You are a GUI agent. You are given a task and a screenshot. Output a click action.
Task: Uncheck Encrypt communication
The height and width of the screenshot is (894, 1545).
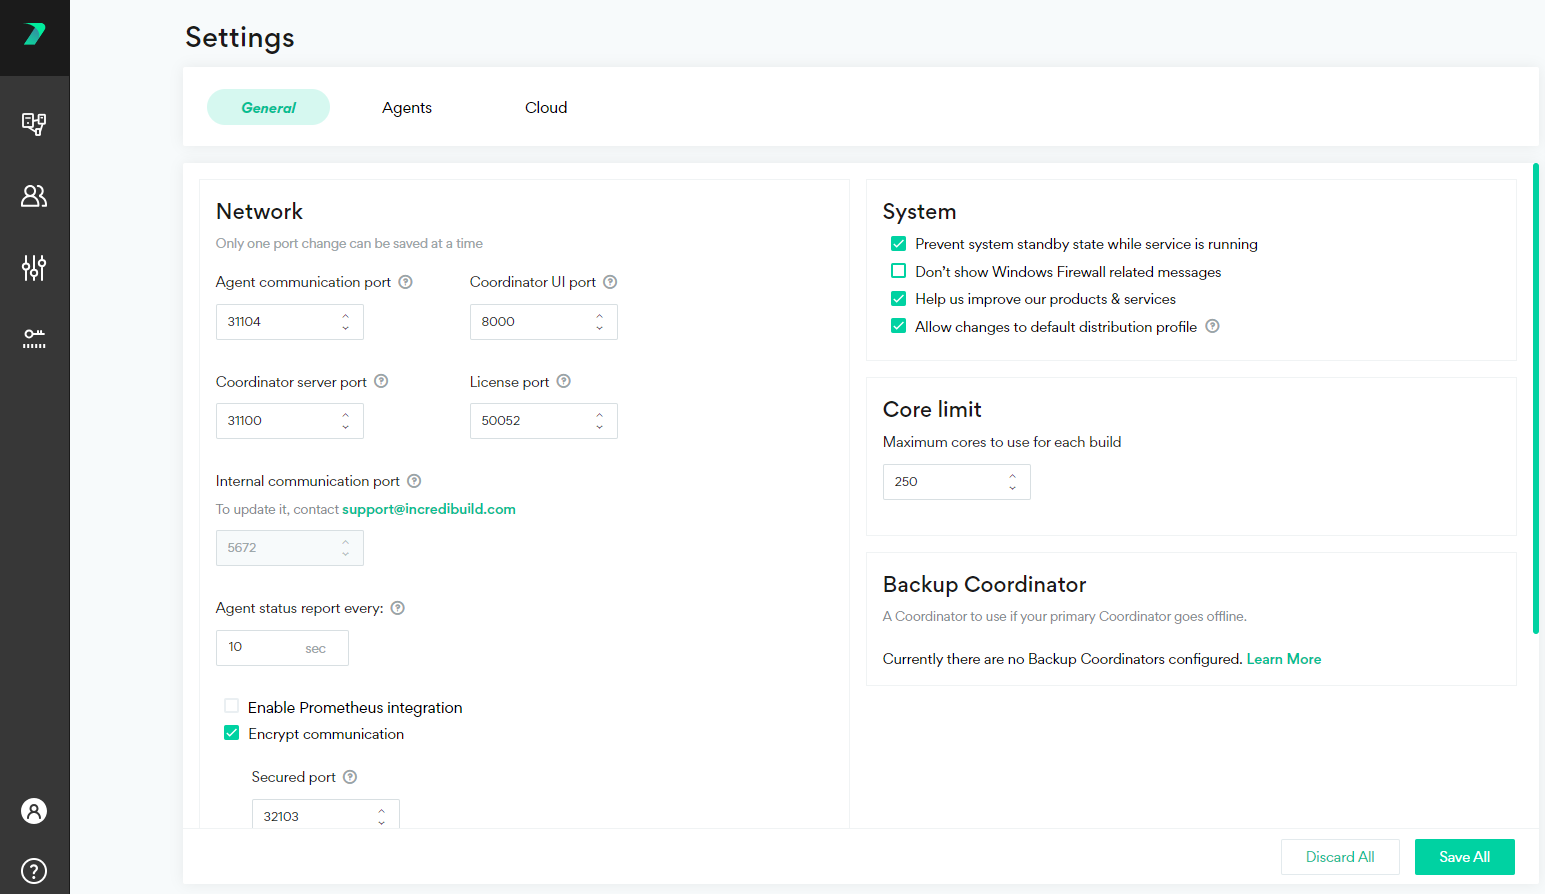(x=232, y=733)
